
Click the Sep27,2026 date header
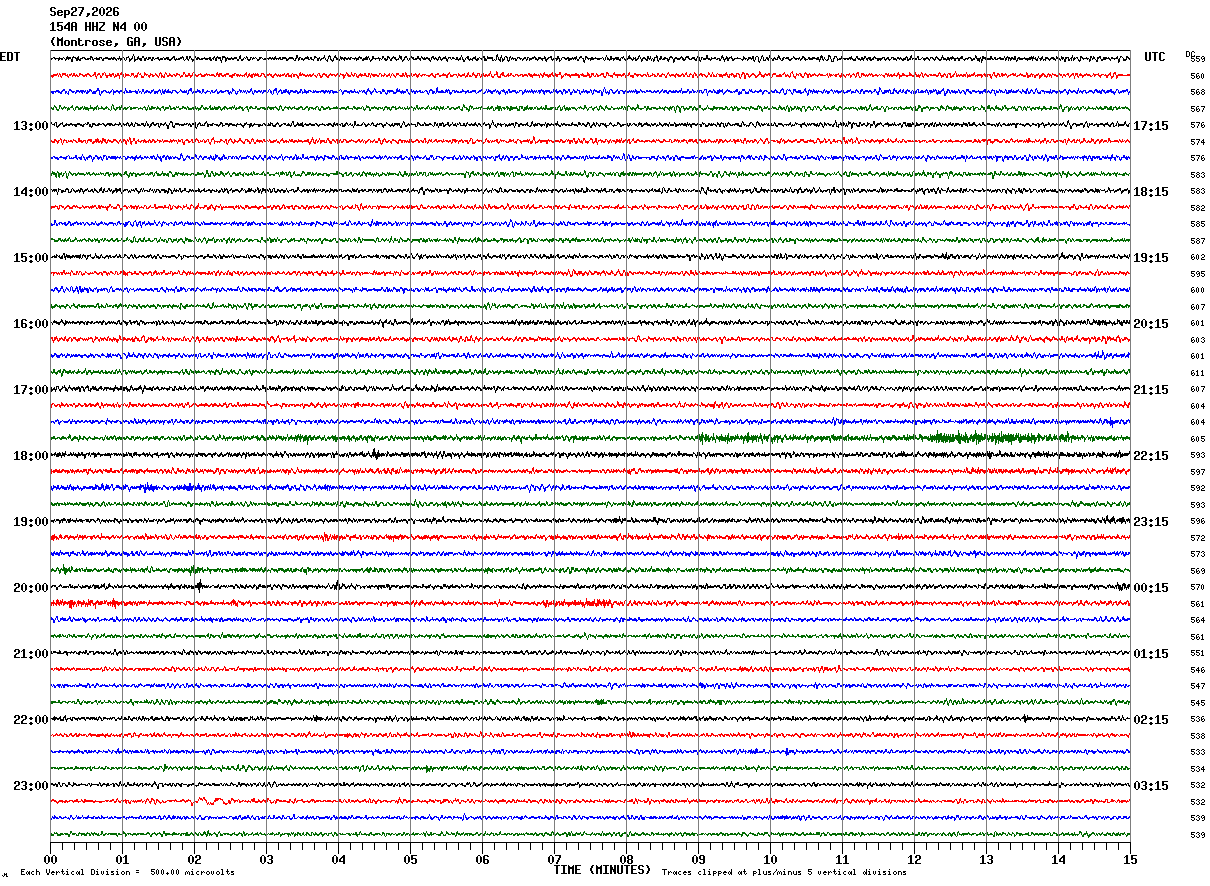pyautogui.click(x=84, y=12)
